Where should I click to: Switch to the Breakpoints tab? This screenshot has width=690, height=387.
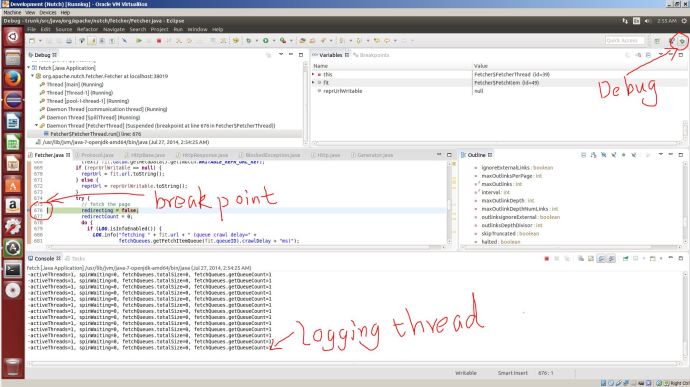[x=371, y=55]
